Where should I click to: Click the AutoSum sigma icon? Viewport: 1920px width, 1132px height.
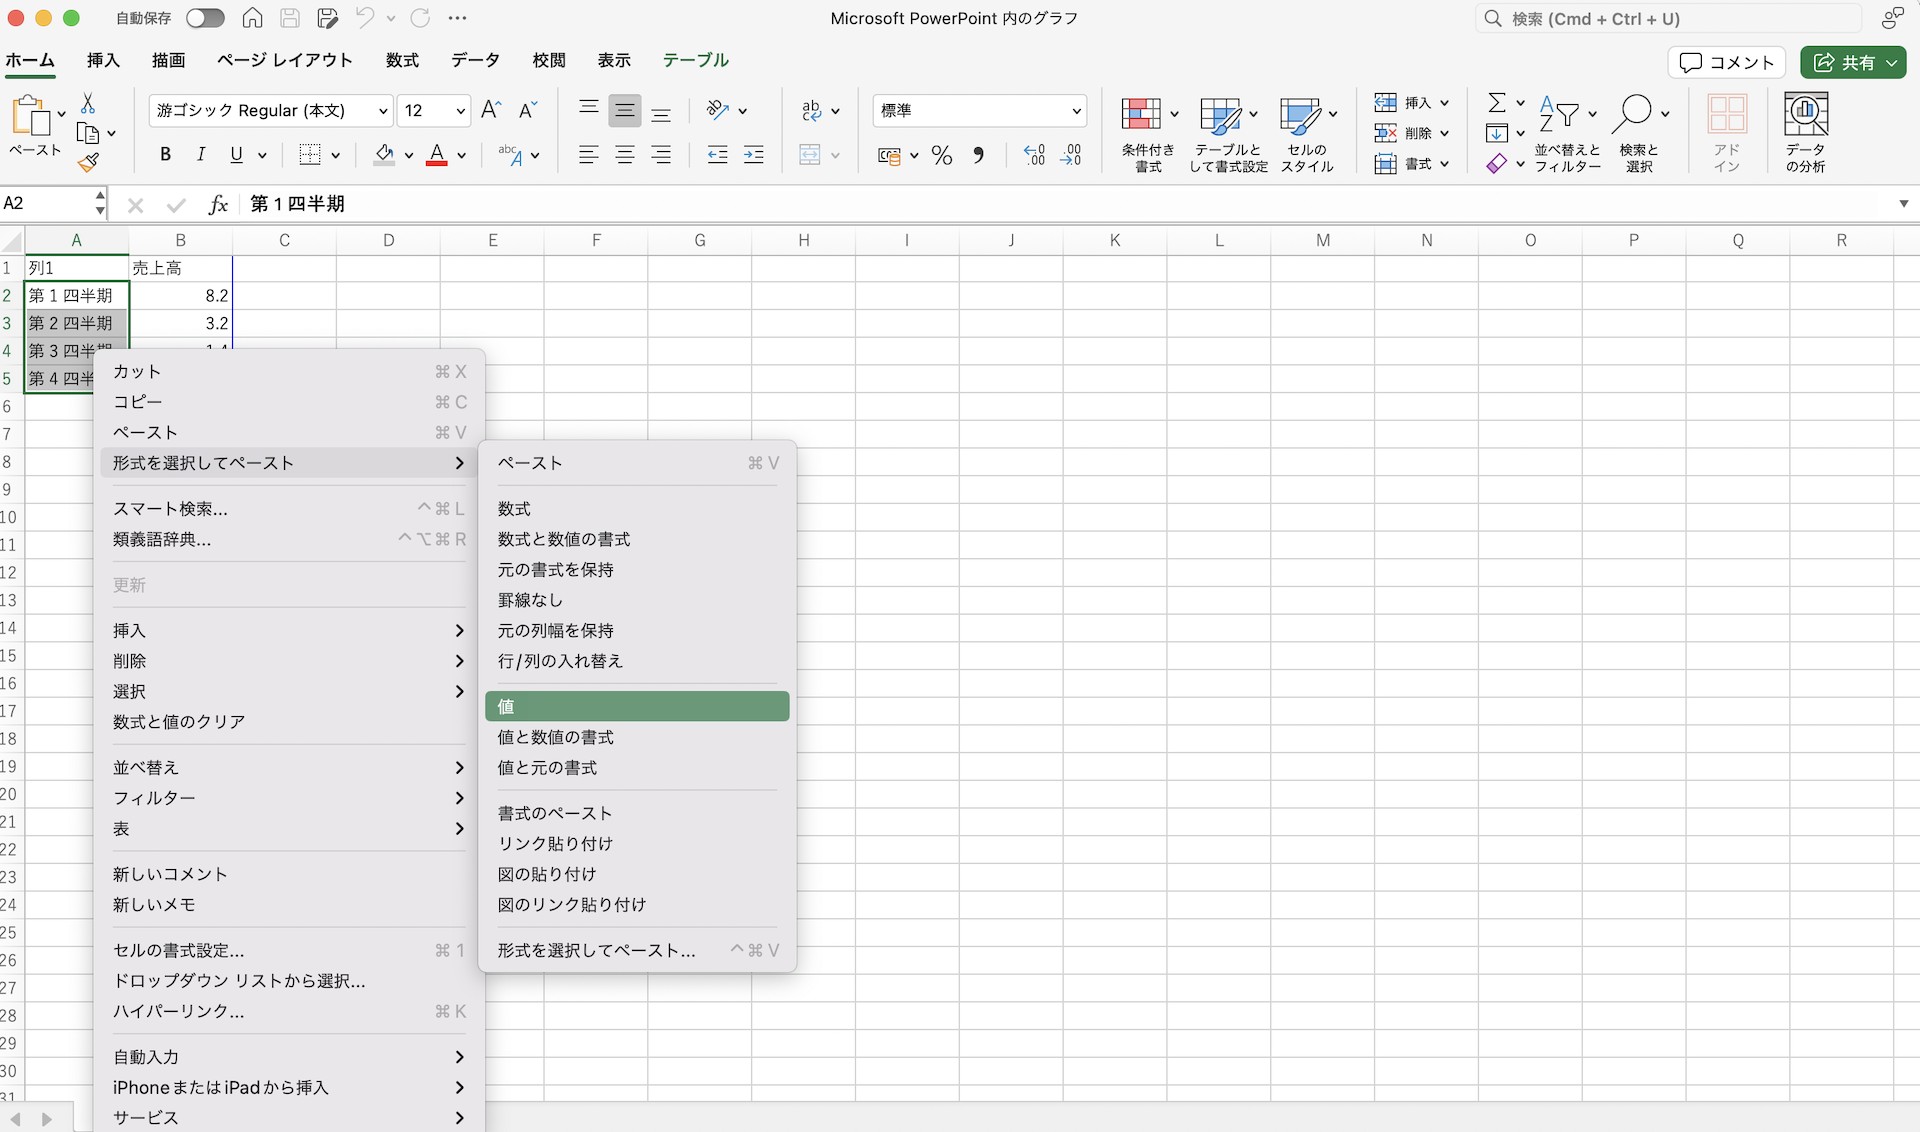[x=1497, y=103]
